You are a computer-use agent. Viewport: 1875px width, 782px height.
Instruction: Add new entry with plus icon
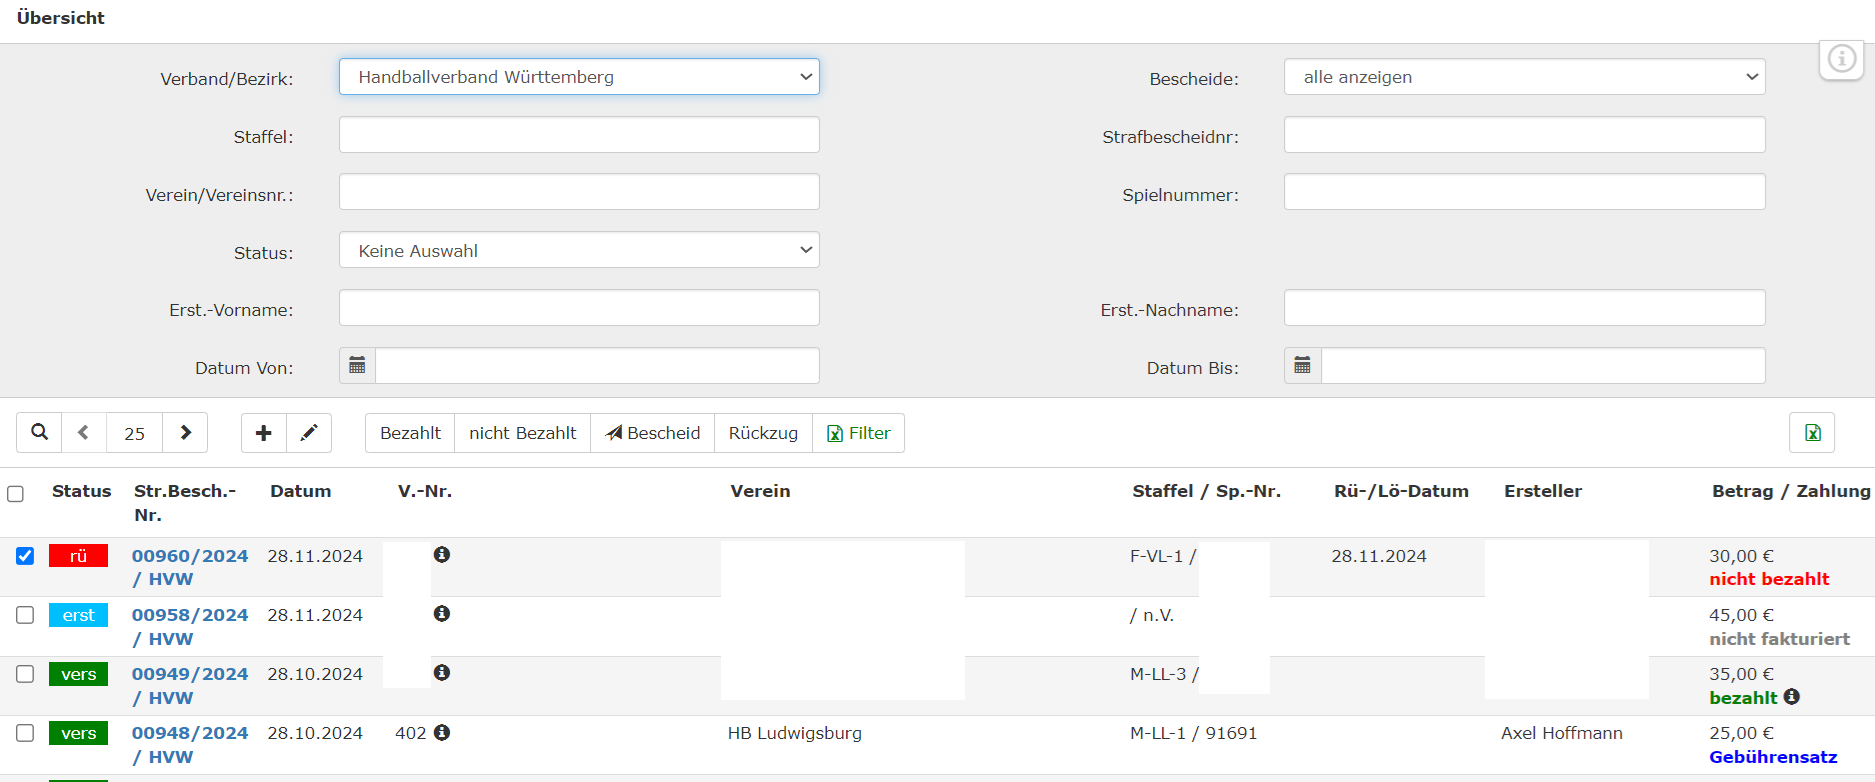tap(264, 433)
